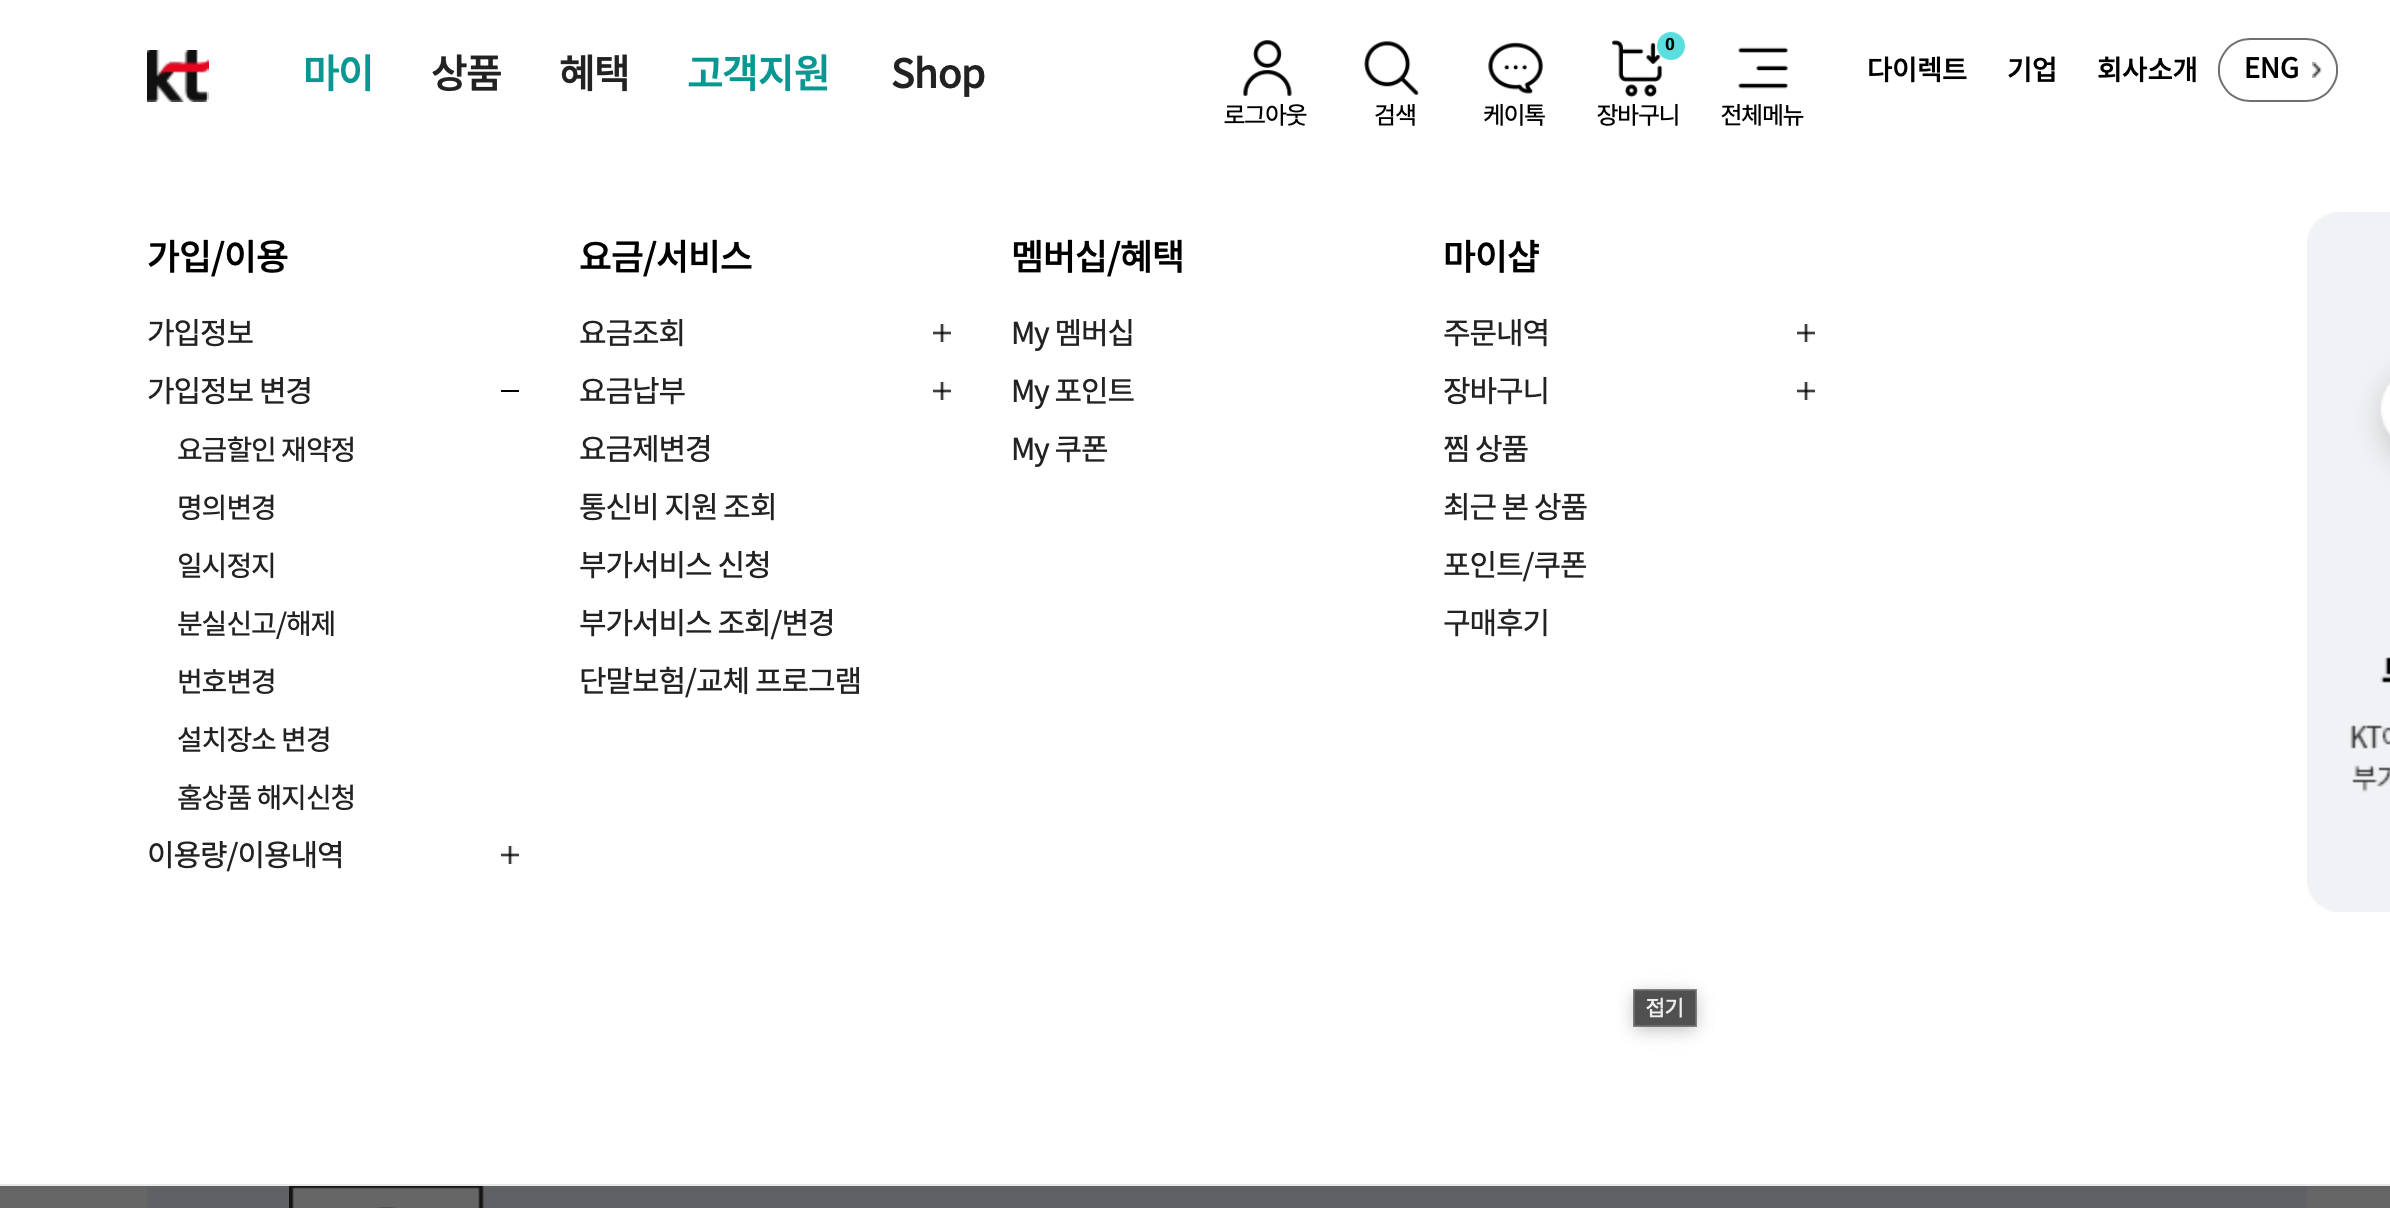Viewport: 2390px width, 1208px height.
Task: Open 가입정보 link
Action: coord(200,332)
